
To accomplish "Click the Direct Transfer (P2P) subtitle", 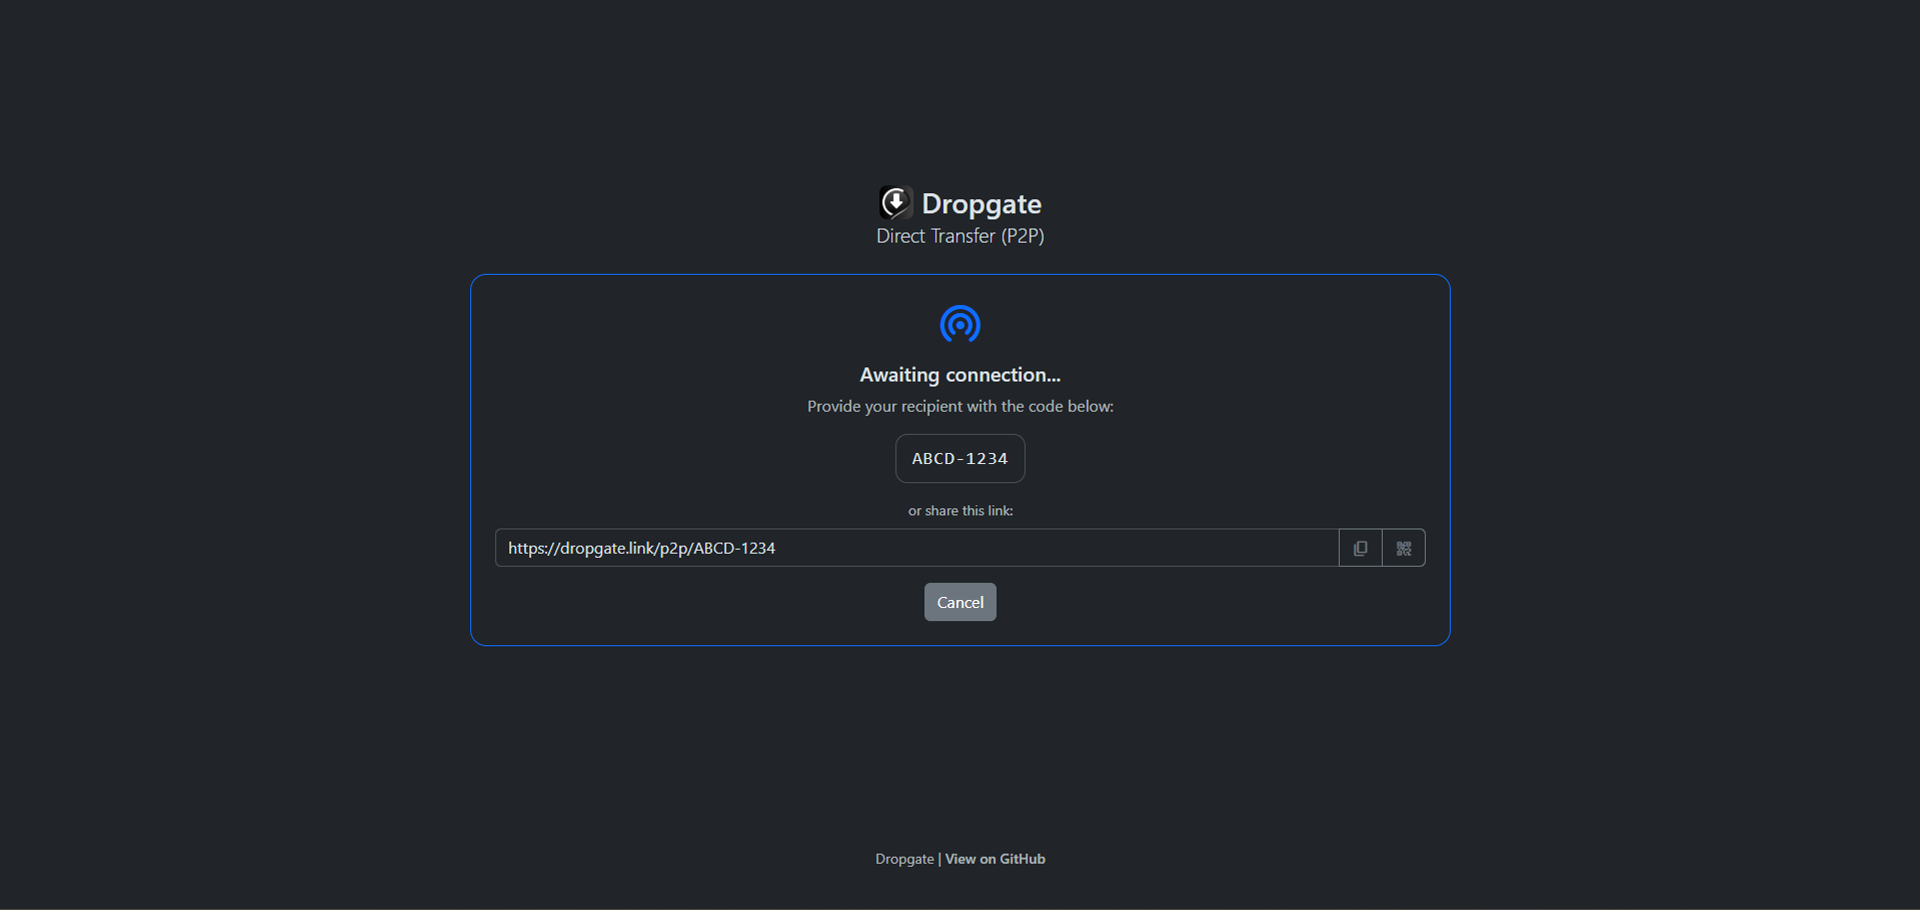I will (959, 236).
